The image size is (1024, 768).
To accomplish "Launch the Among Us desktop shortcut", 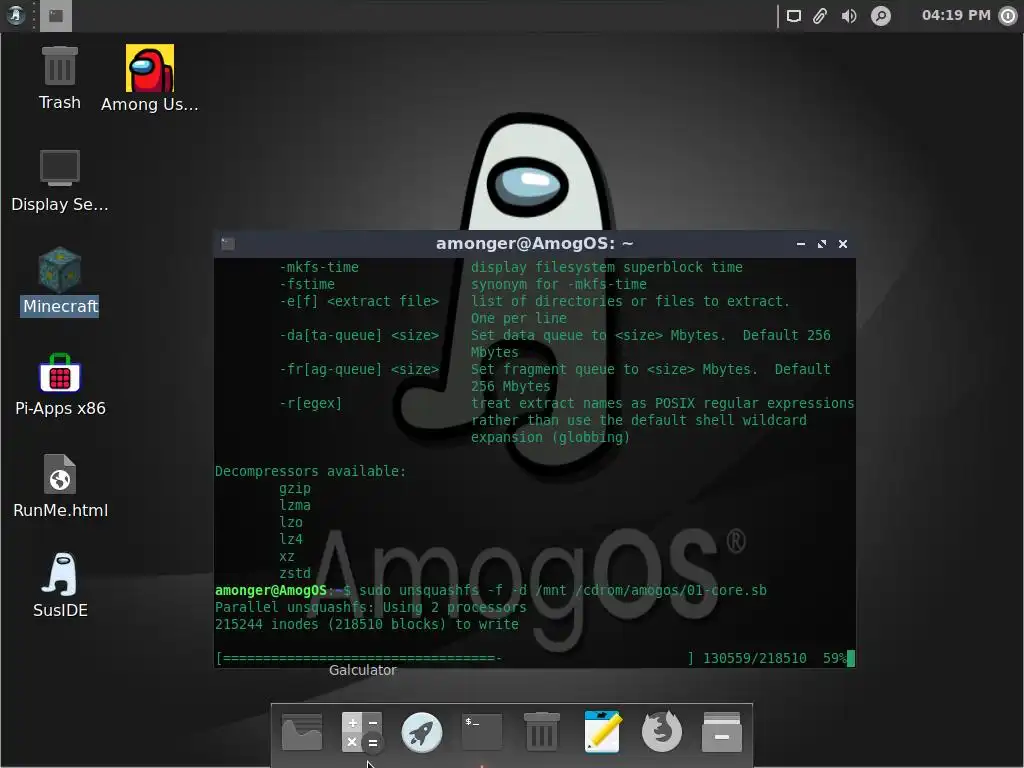I will [x=150, y=78].
